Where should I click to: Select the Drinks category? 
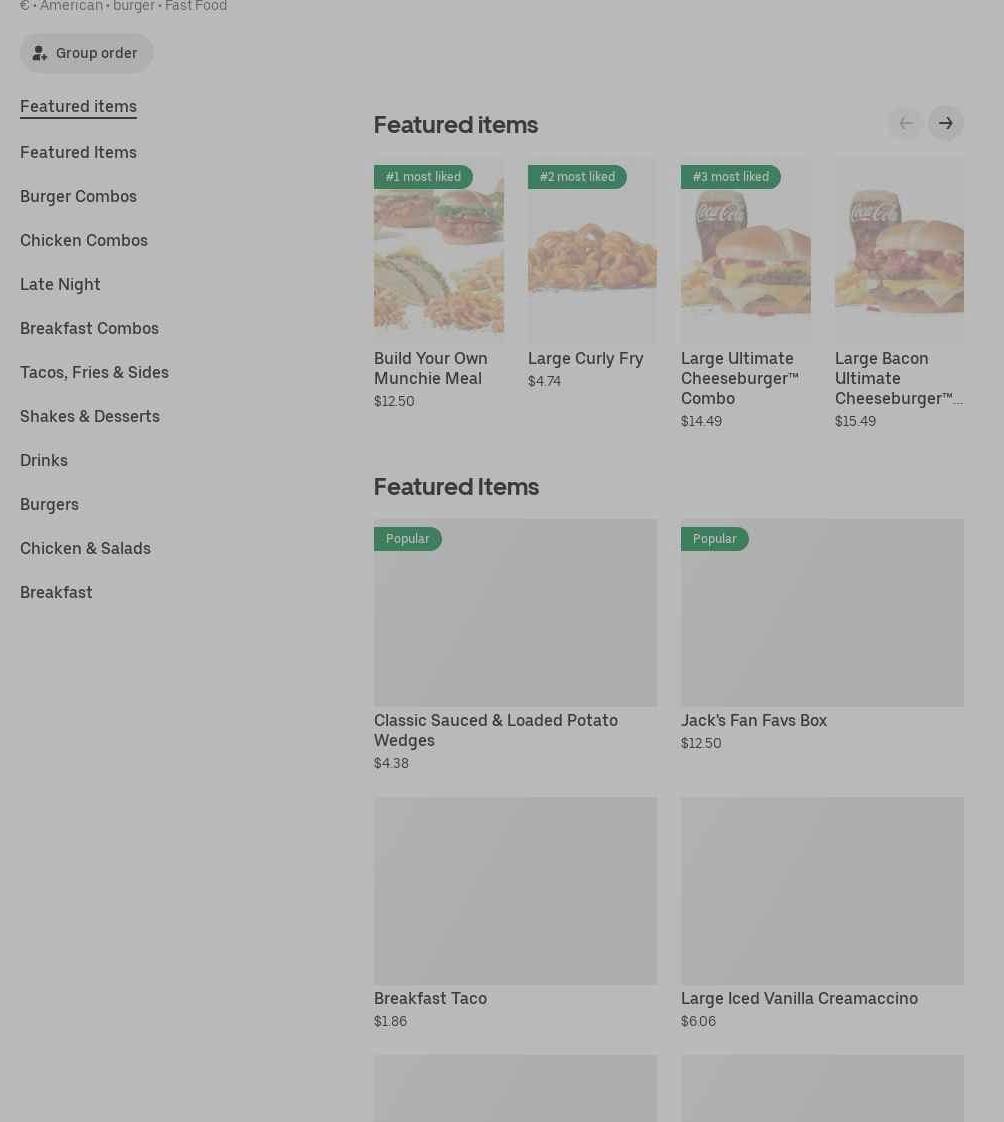(x=44, y=460)
